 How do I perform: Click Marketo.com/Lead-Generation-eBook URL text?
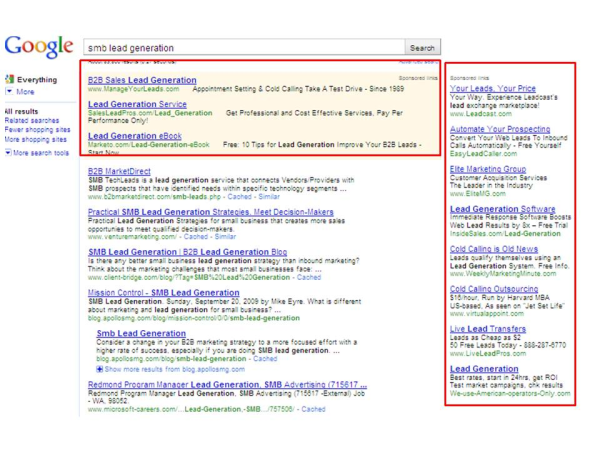(148, 145)
